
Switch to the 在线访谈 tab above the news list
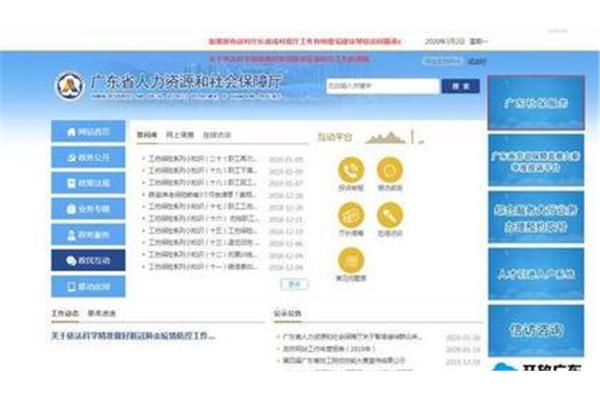(x=217, y=135)
